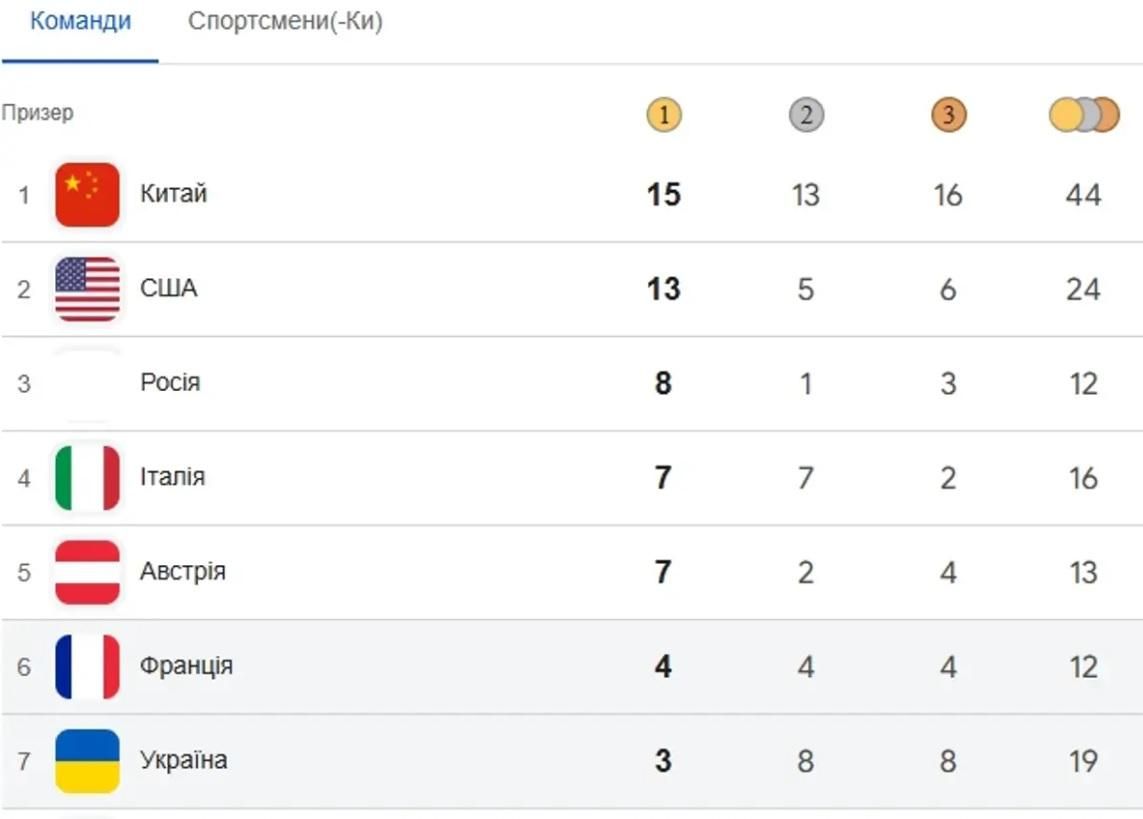Click the France flag icon
The height and width of the screenshot is (819, 1143).
87,666
